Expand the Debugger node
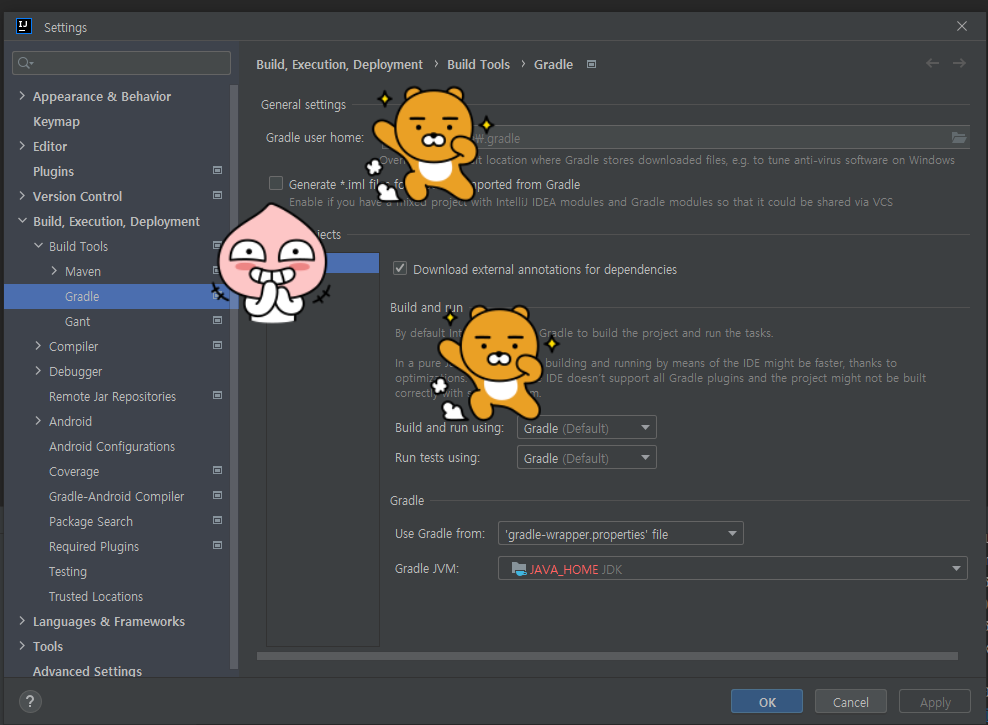The width and height of the screenshot is (988, 725). [x=38, y=371]
